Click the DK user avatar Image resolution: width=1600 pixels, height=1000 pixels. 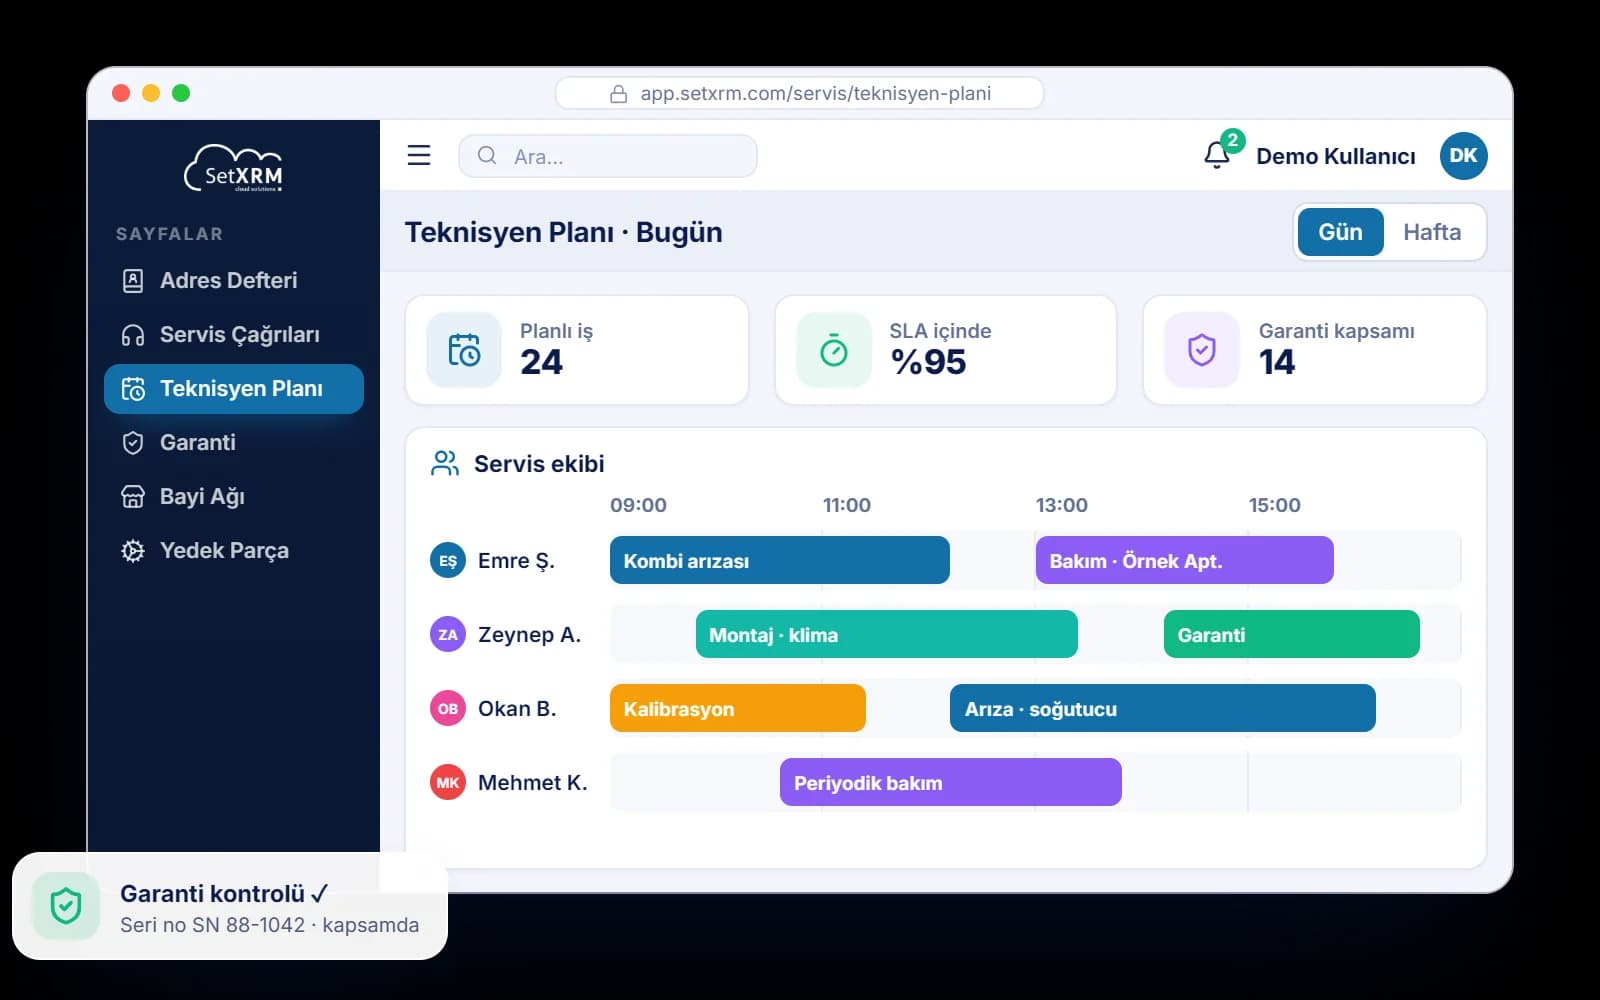1463,155
